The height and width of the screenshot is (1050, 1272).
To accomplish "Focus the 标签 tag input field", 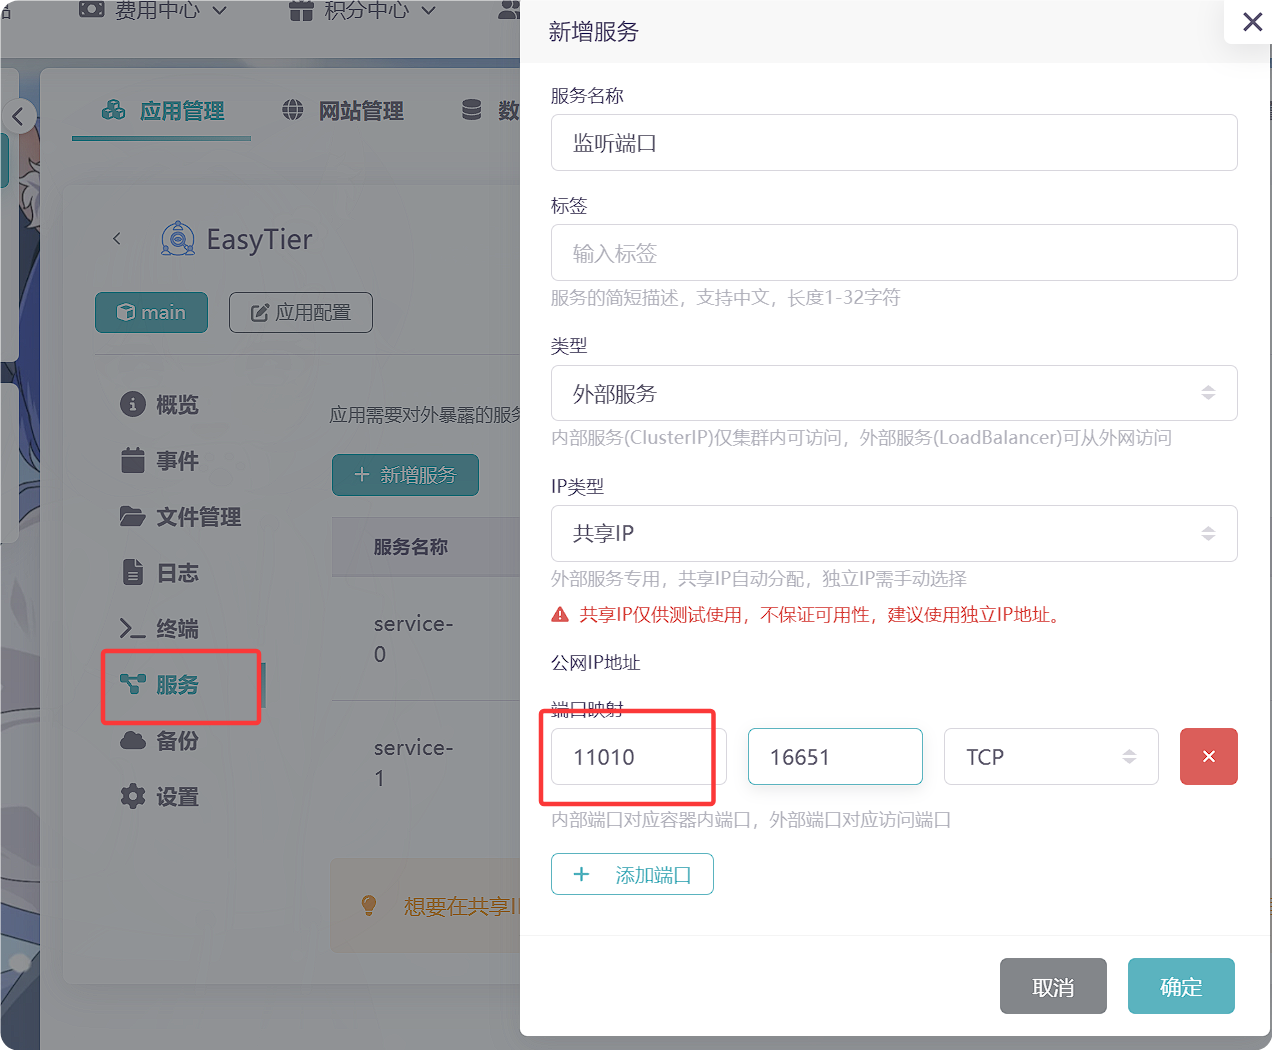I will coord(893,253).
